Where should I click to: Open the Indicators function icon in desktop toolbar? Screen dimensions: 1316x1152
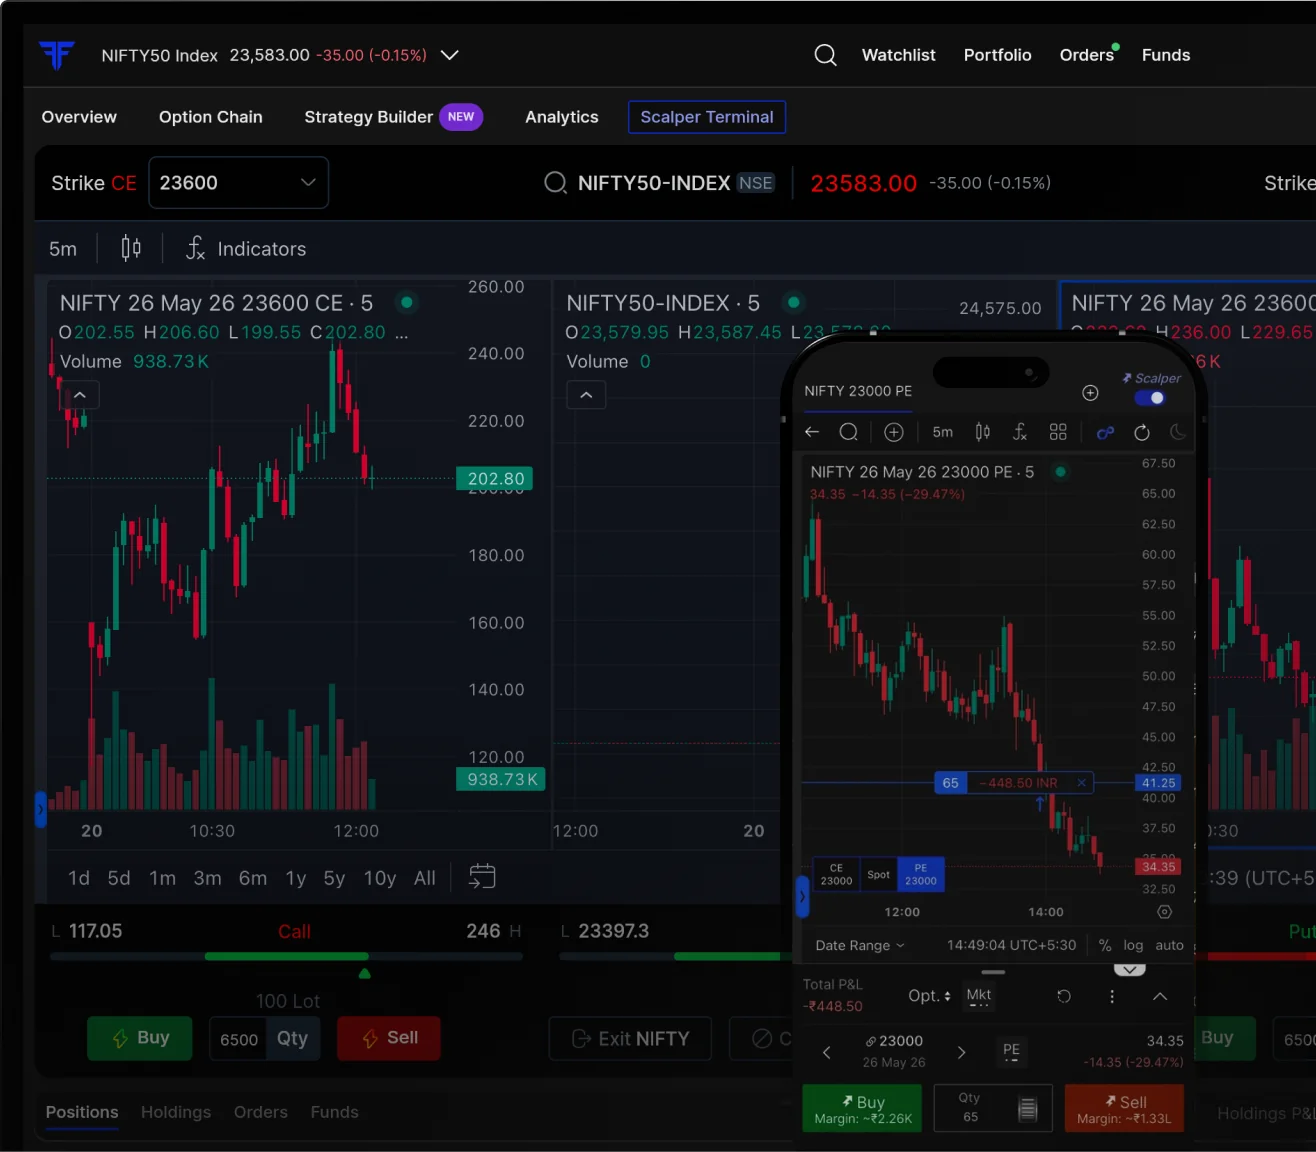tap(196, 248)
